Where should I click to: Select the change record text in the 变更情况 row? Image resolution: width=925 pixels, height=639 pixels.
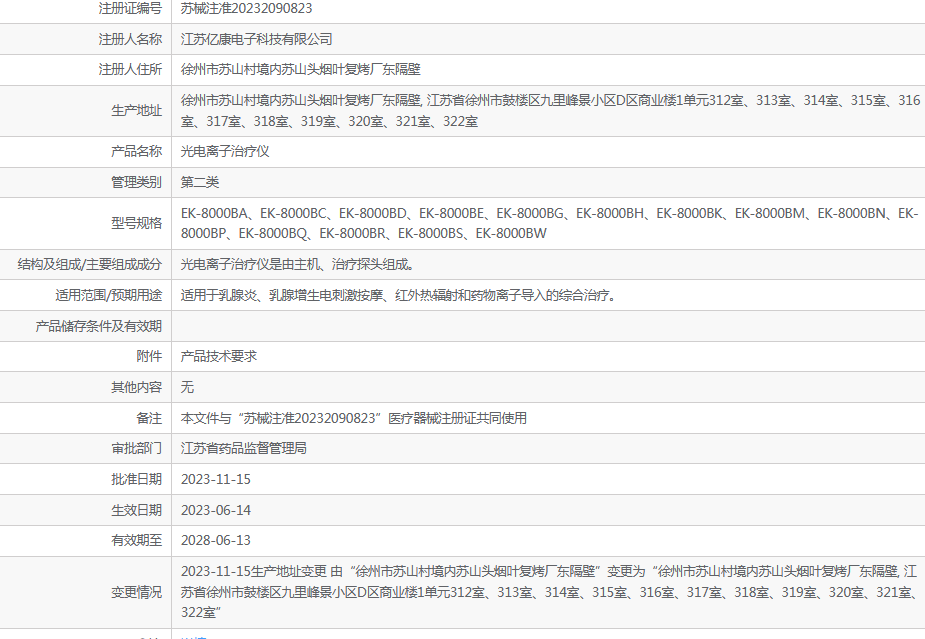coord(549,592)
